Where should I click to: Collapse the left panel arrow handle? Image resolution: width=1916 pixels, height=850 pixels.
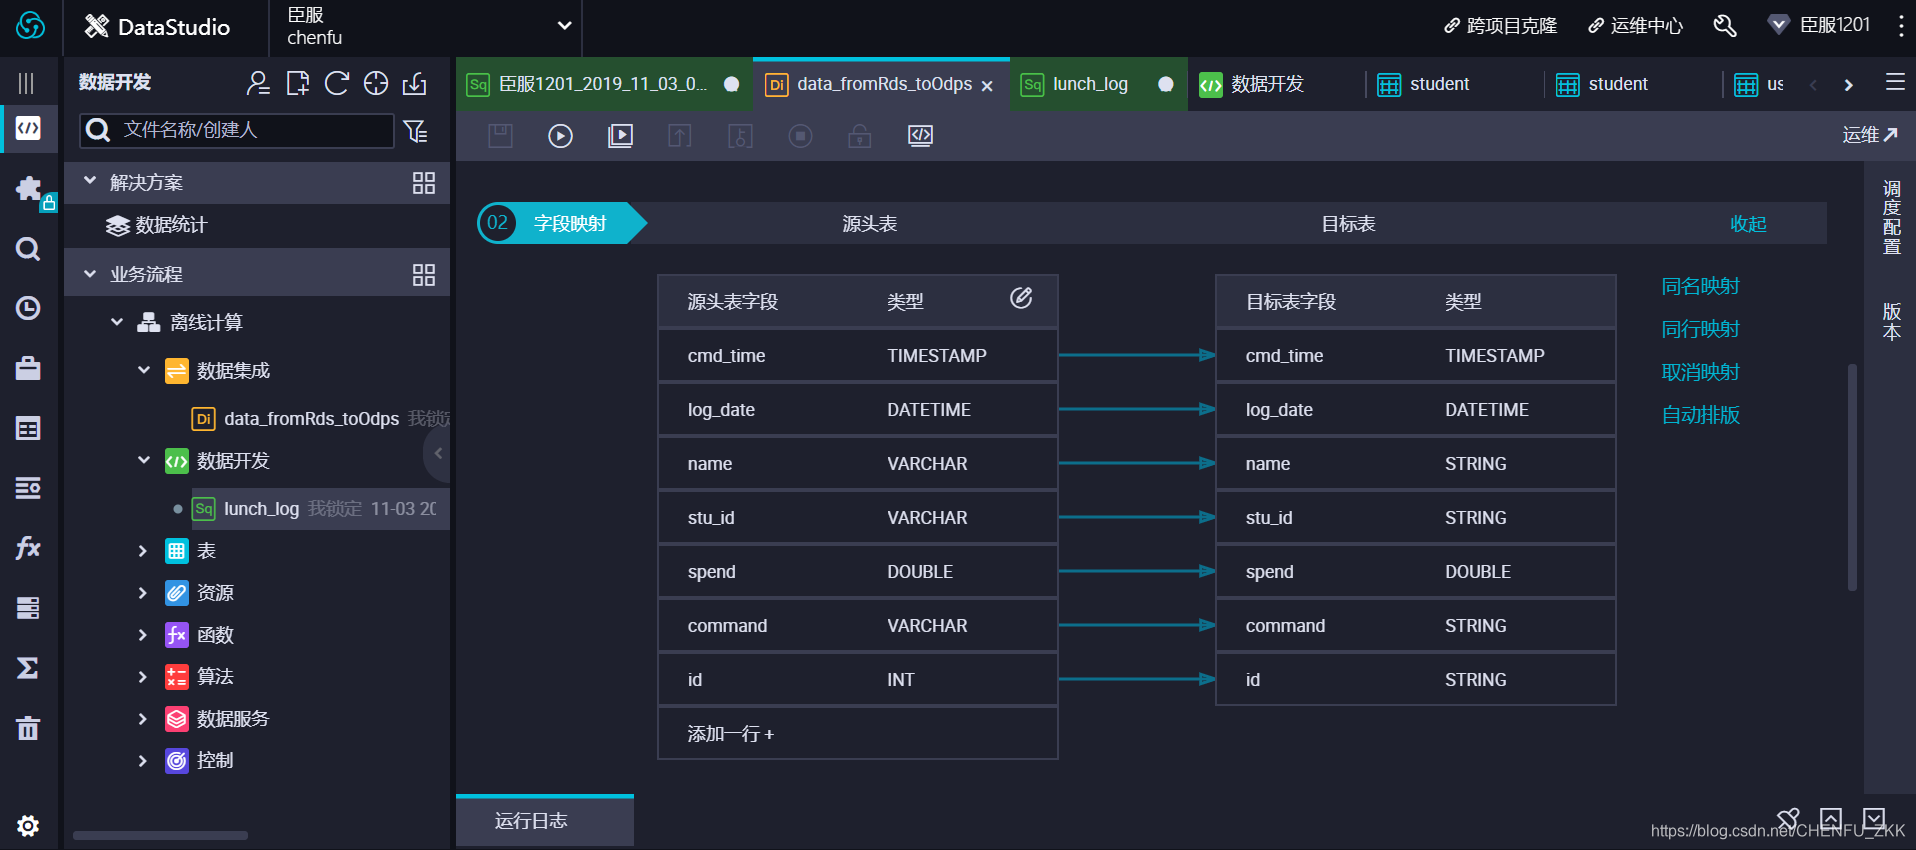(438, 453)
